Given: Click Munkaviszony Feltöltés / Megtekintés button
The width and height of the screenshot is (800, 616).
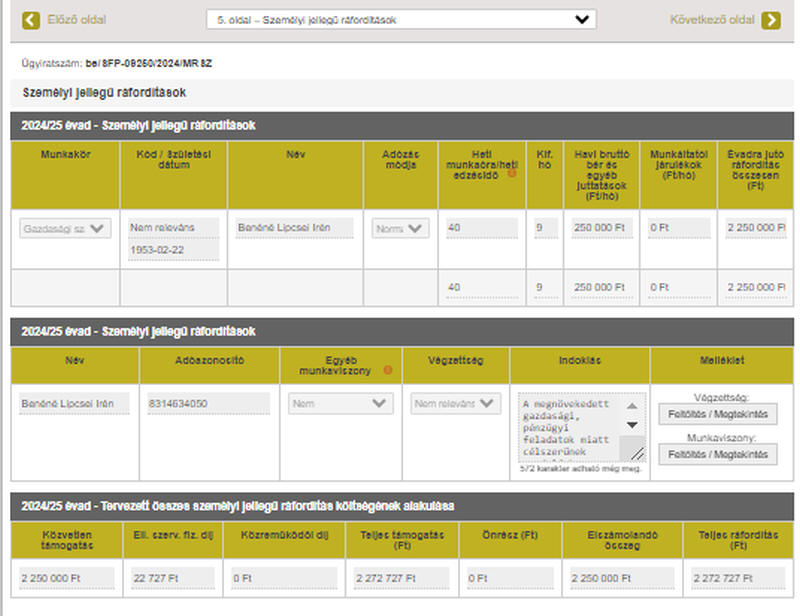Looking at the screenshot, I should pyautogui.click(x=716, y=454).
